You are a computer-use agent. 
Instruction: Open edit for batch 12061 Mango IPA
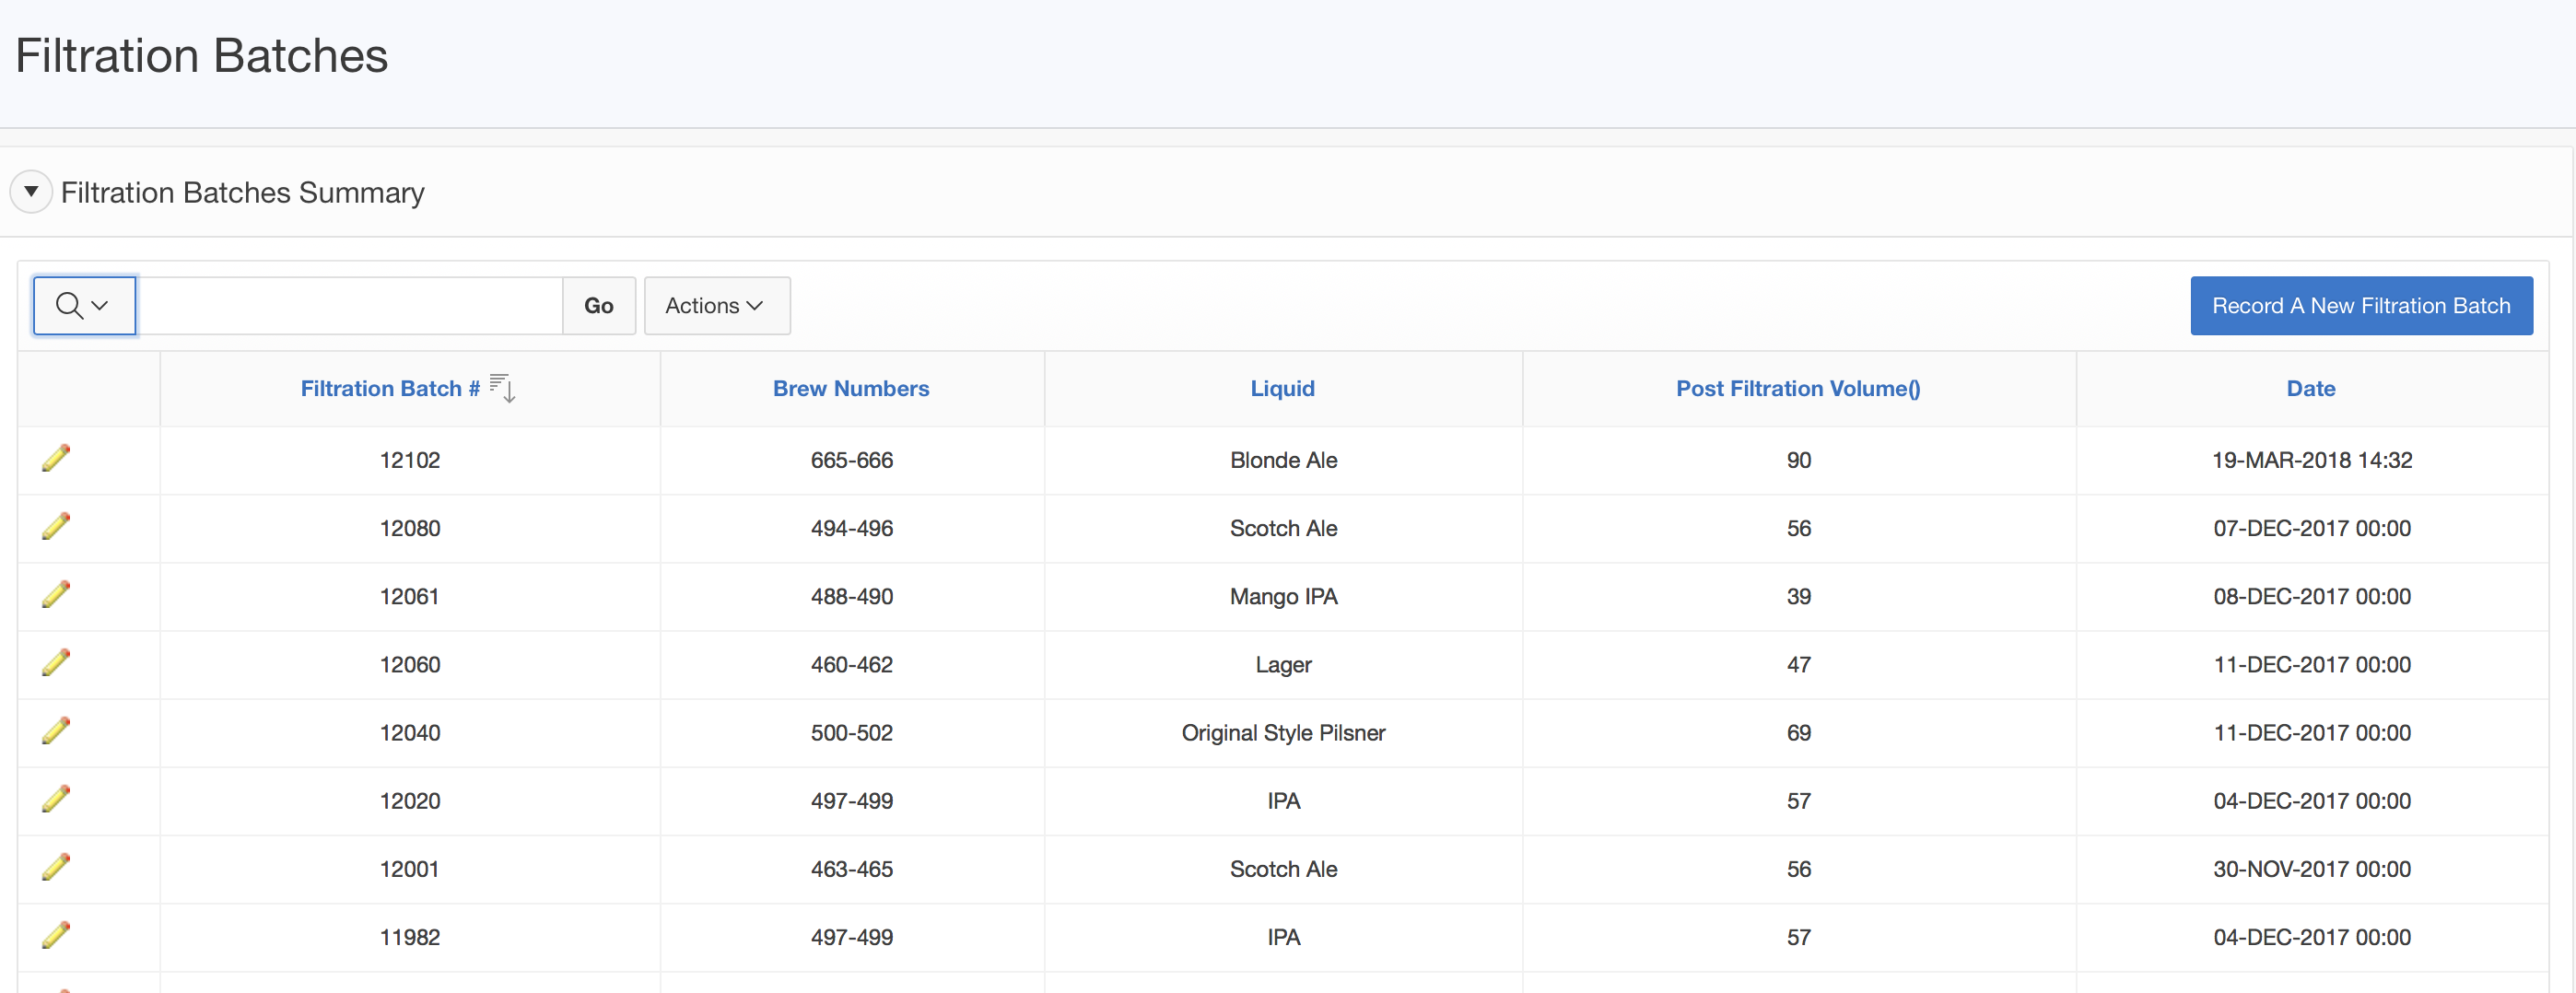pos(56,594)
